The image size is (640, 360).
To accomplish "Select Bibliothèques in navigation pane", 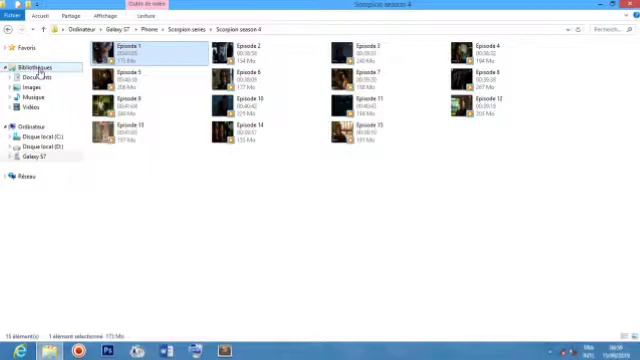I will click(x=35, y=67).
